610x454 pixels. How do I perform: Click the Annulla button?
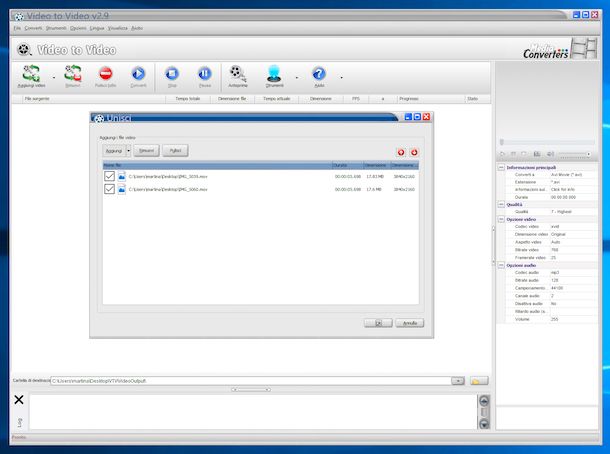(410, 323)
